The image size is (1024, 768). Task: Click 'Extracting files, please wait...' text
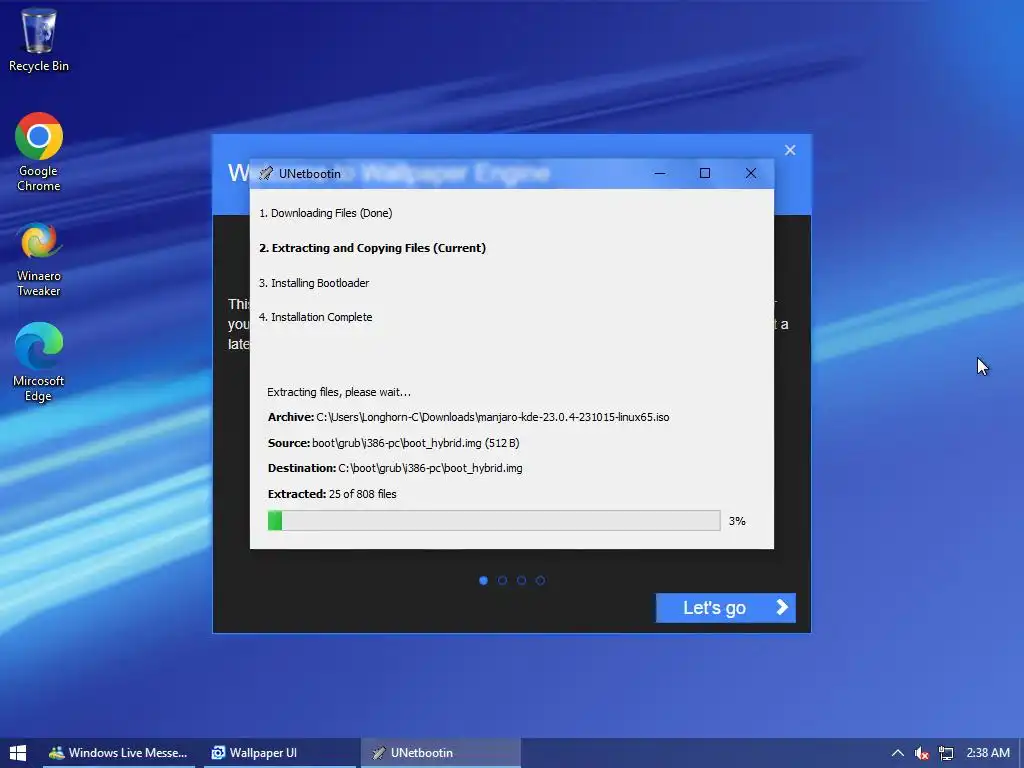click(339, 392)
